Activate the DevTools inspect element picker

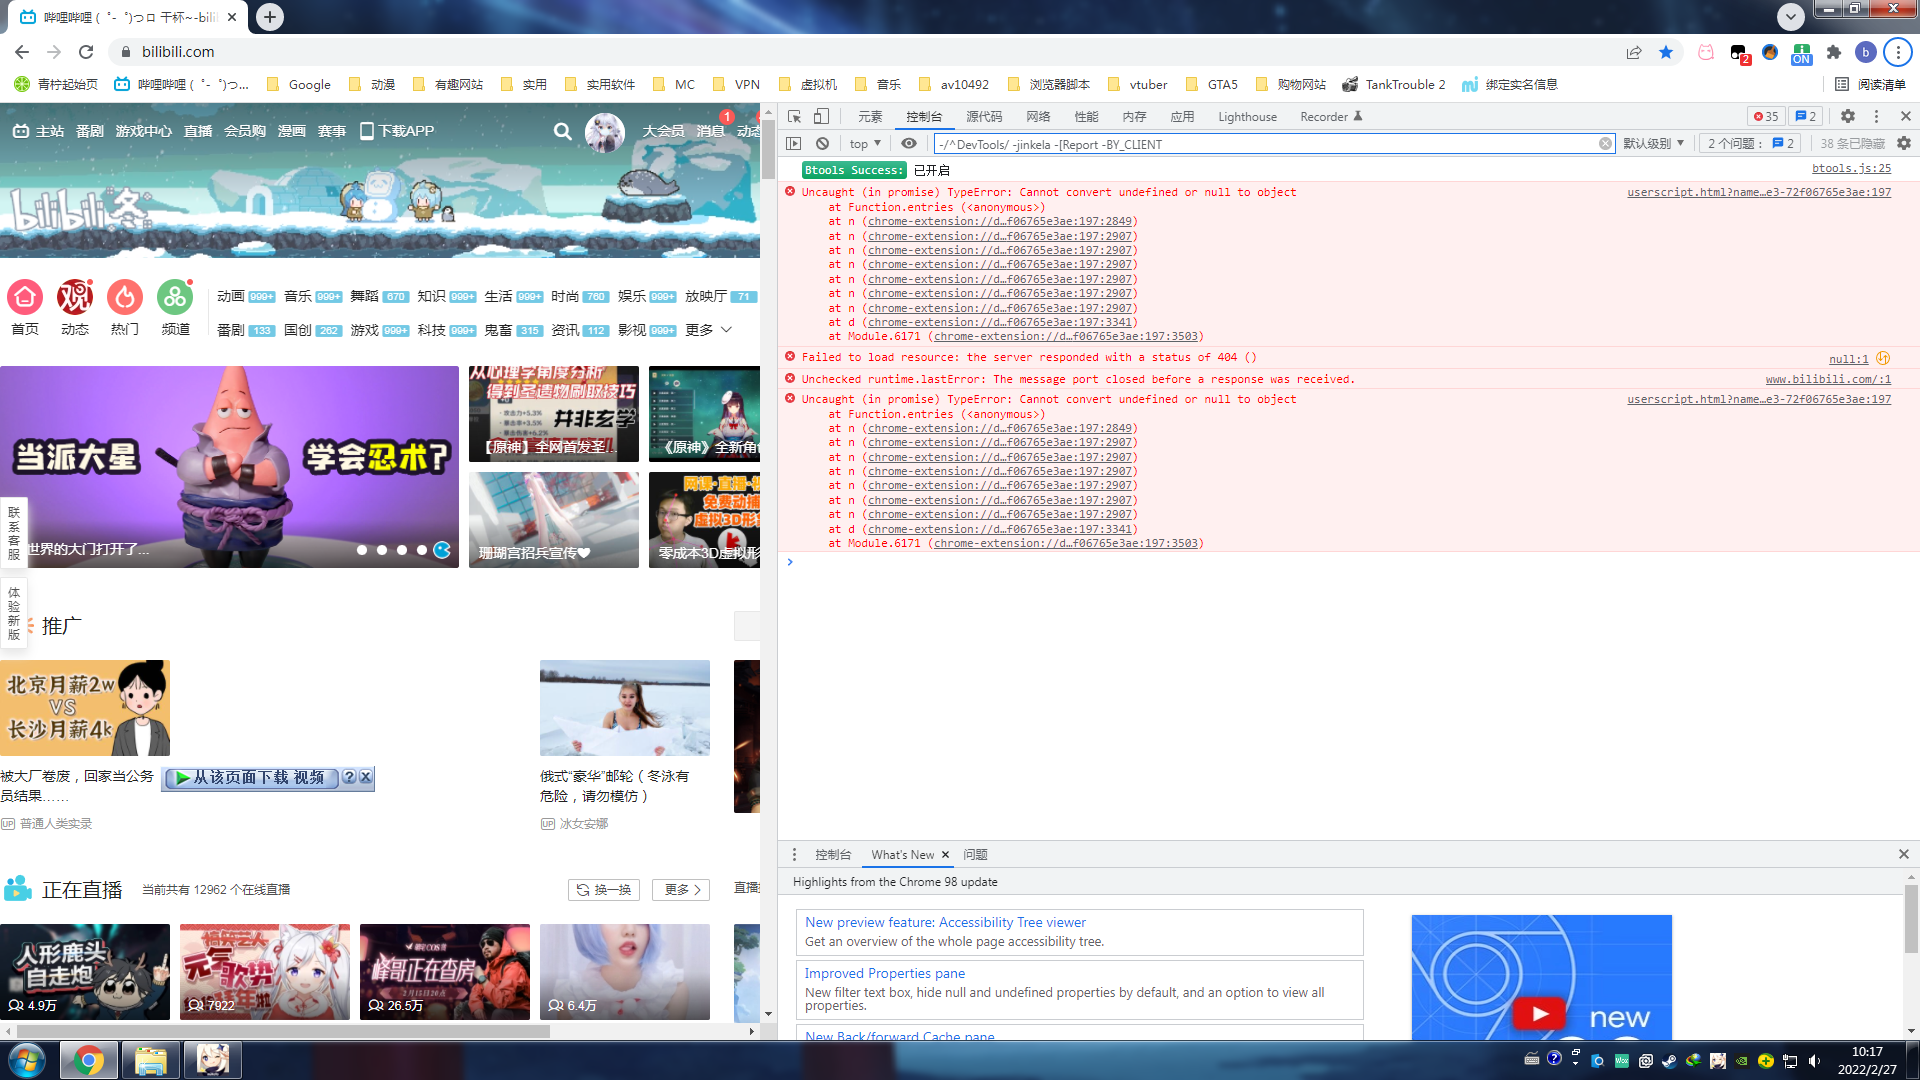[x=794, y=116]
